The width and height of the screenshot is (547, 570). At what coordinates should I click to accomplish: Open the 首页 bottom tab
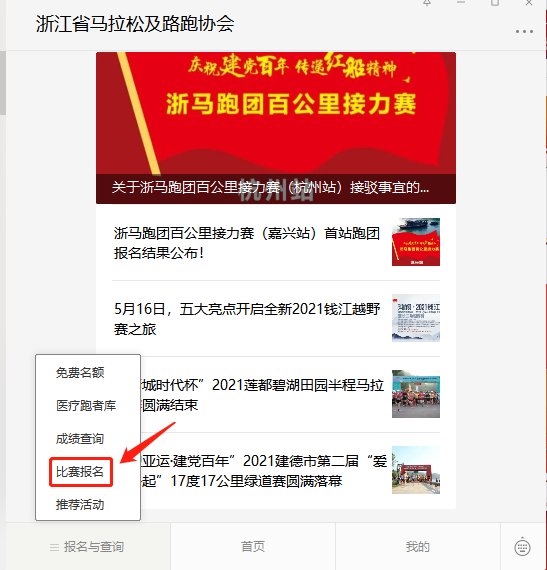[x=253, y=547]
